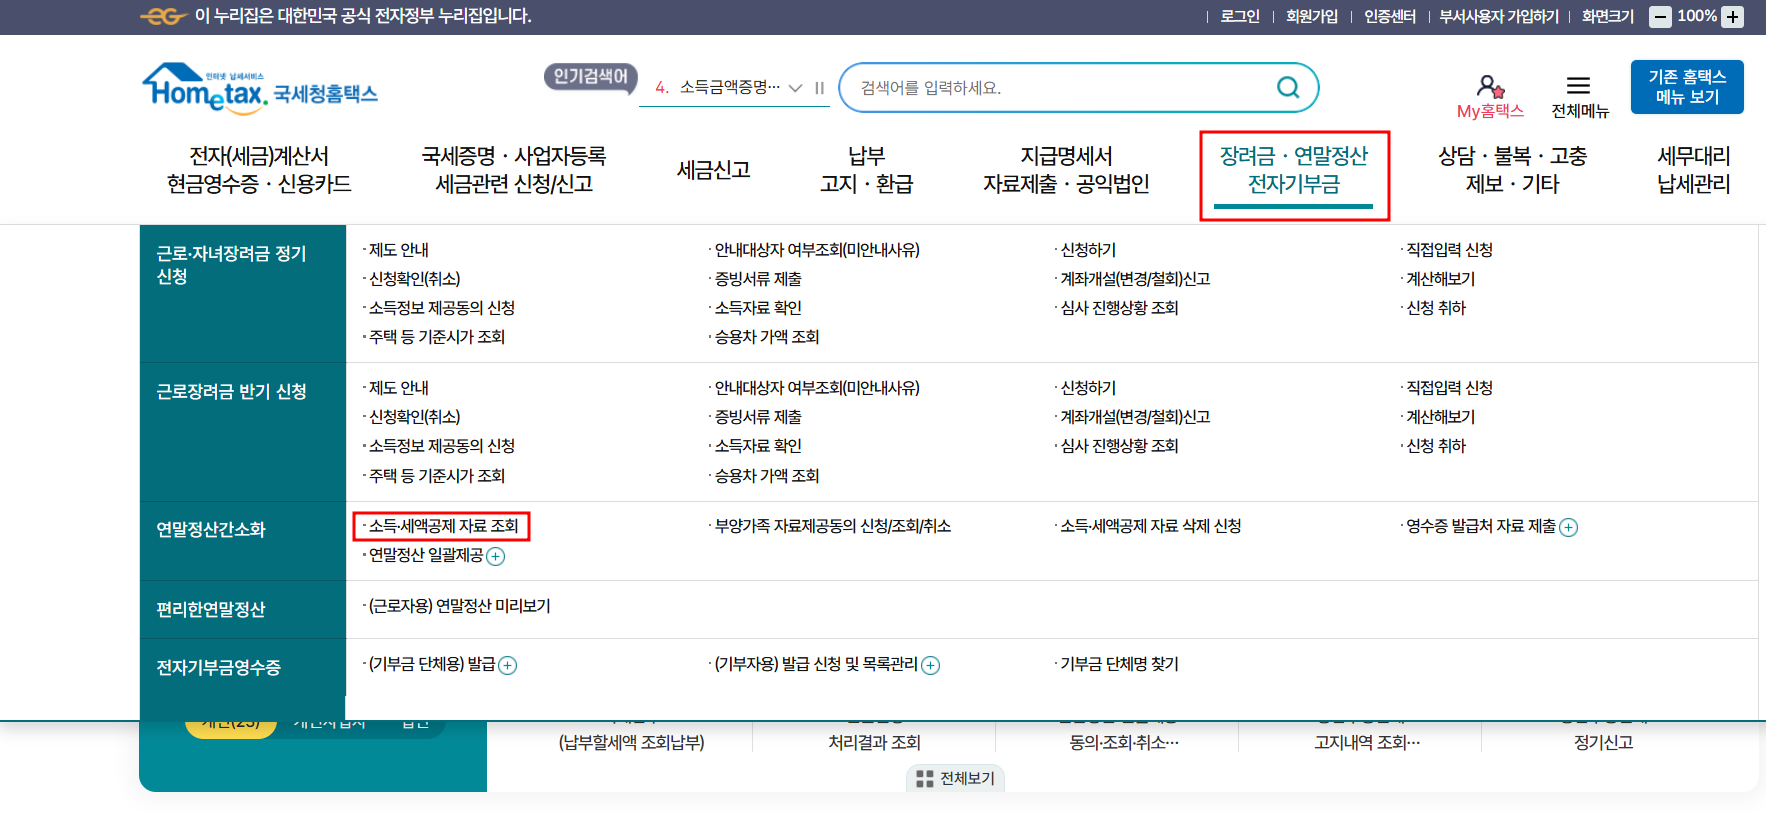Open 세금신고 menu
1766x839 pixels.
coord(713,170)
